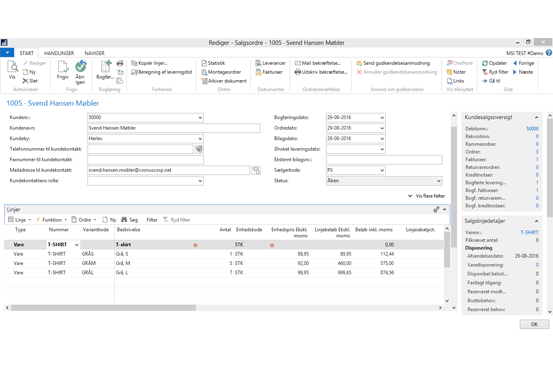Click the Kundenavn input field
The width and height of the screenshot is (553, 369).
point(174,128)
